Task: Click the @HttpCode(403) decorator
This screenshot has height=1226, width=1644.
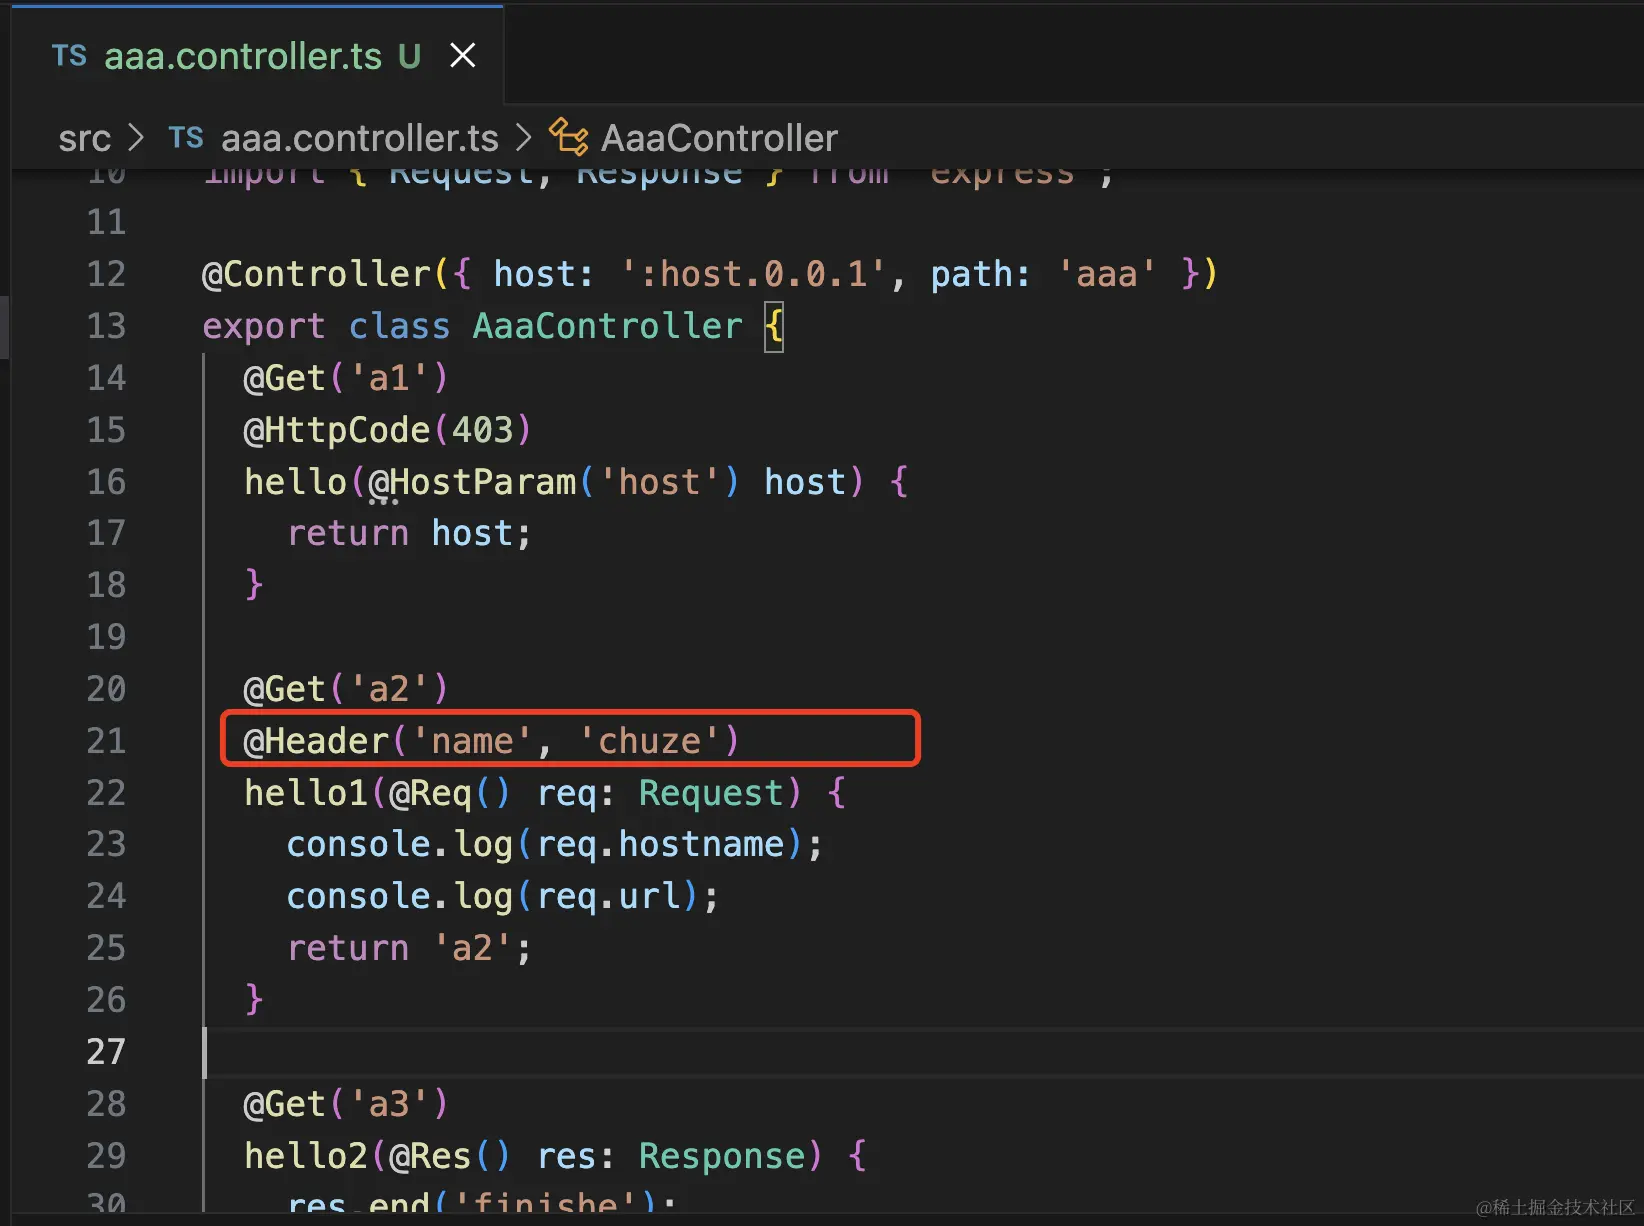Action: click(x=387, y=430)
